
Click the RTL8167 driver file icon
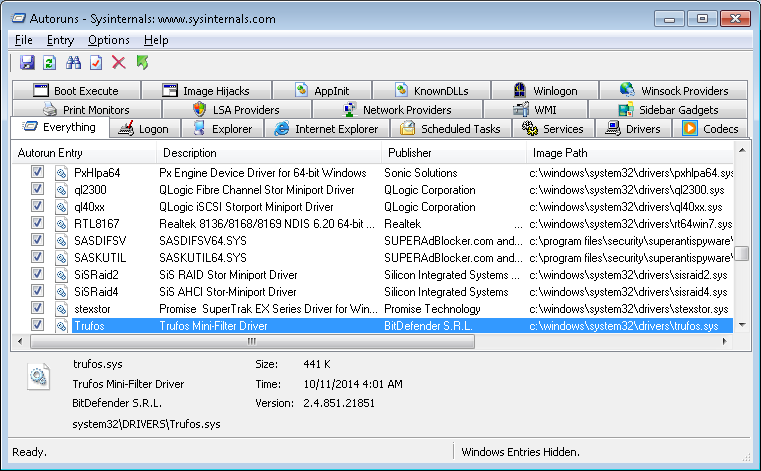tap(61, 224)
